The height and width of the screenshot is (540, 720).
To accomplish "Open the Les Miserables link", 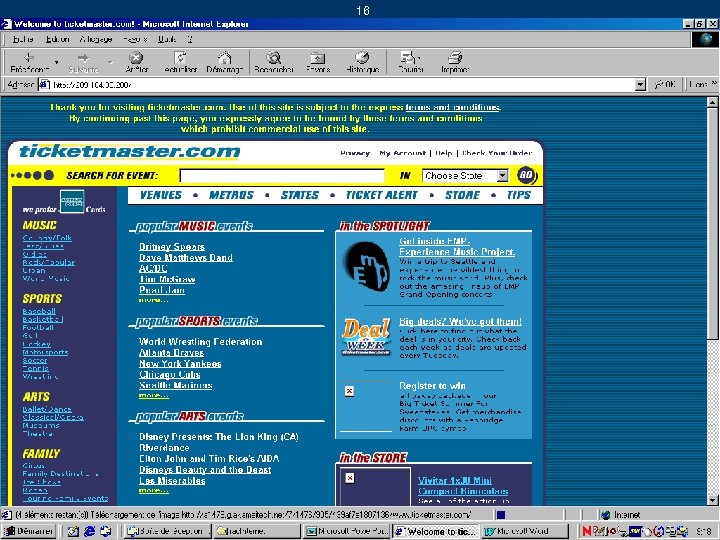I will coord(172,481).
